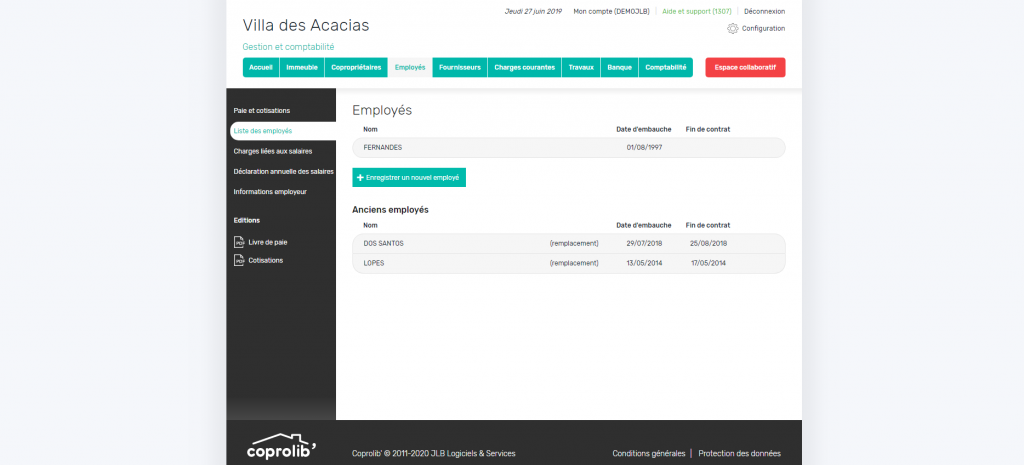Screen dimensions: 1024x465
Task: Go to the Copropriétaires tab
Action: pyautogui.click(x=356, y=67)
